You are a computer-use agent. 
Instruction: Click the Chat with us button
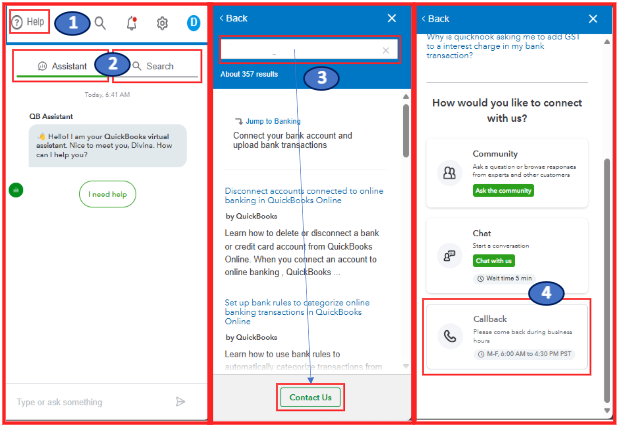(493, 260)
